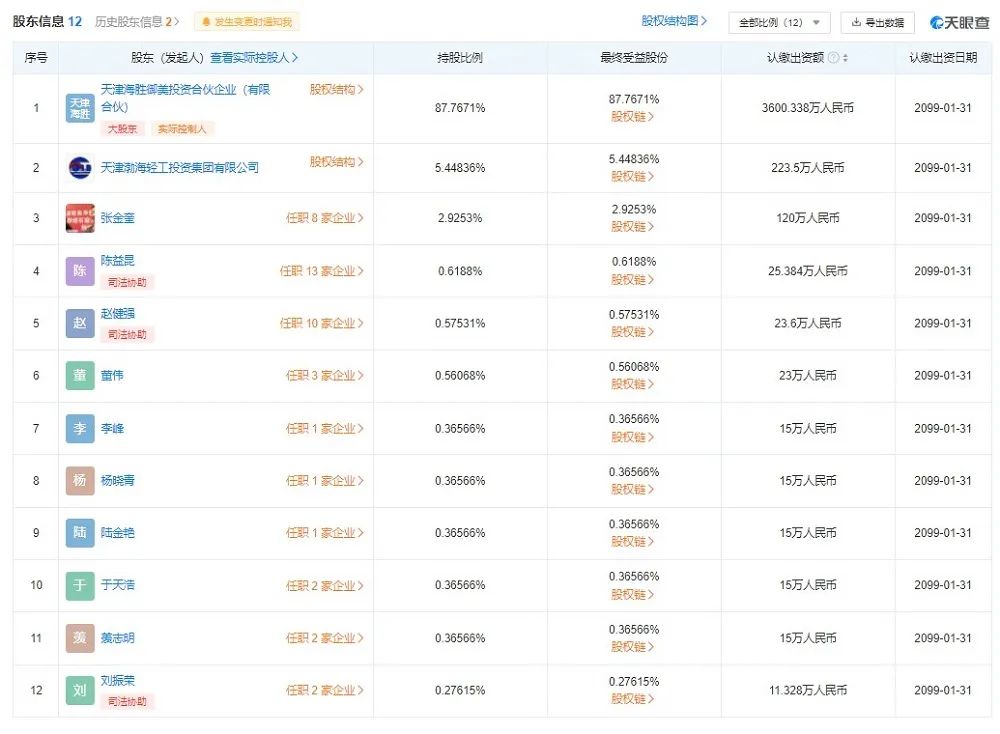Open 历史股东信息 2 tab
The width and height of the screenshot is (1000, 734).
136,22
